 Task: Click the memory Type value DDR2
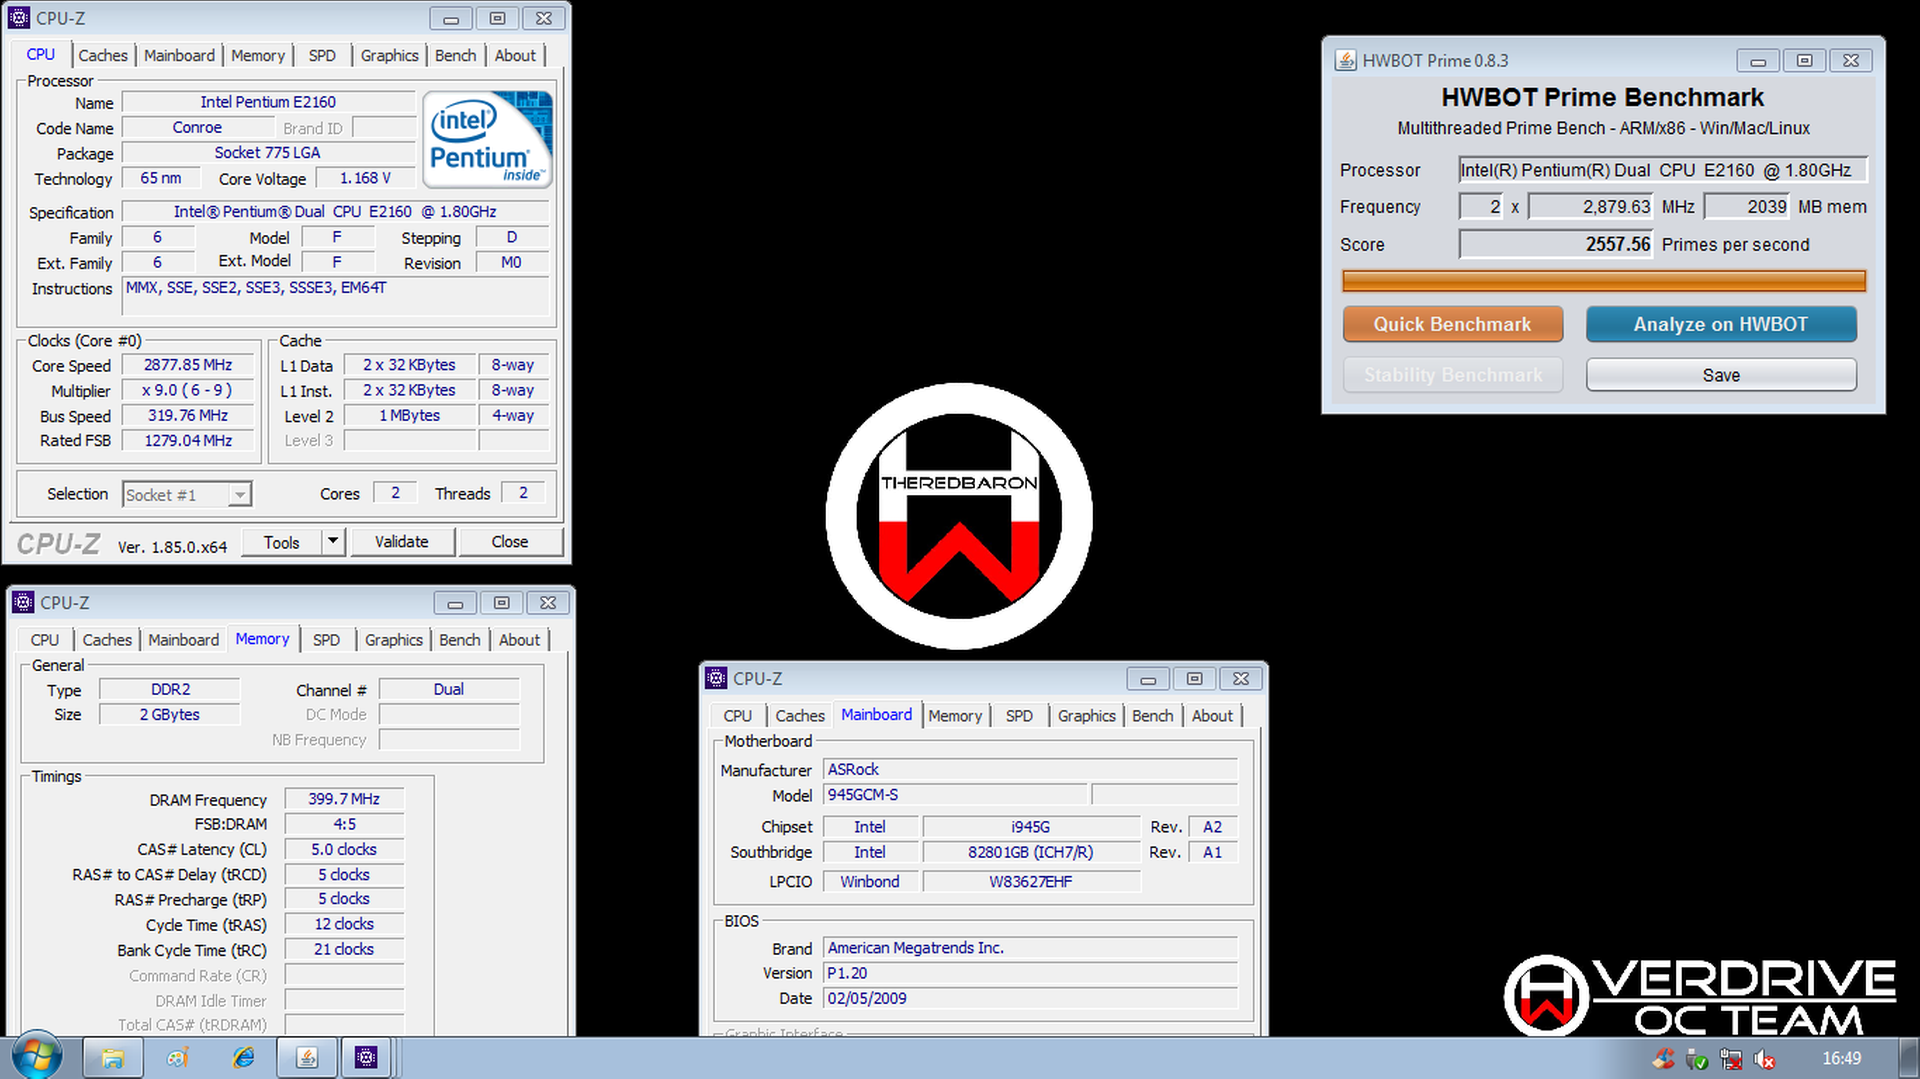coord(170,689)
